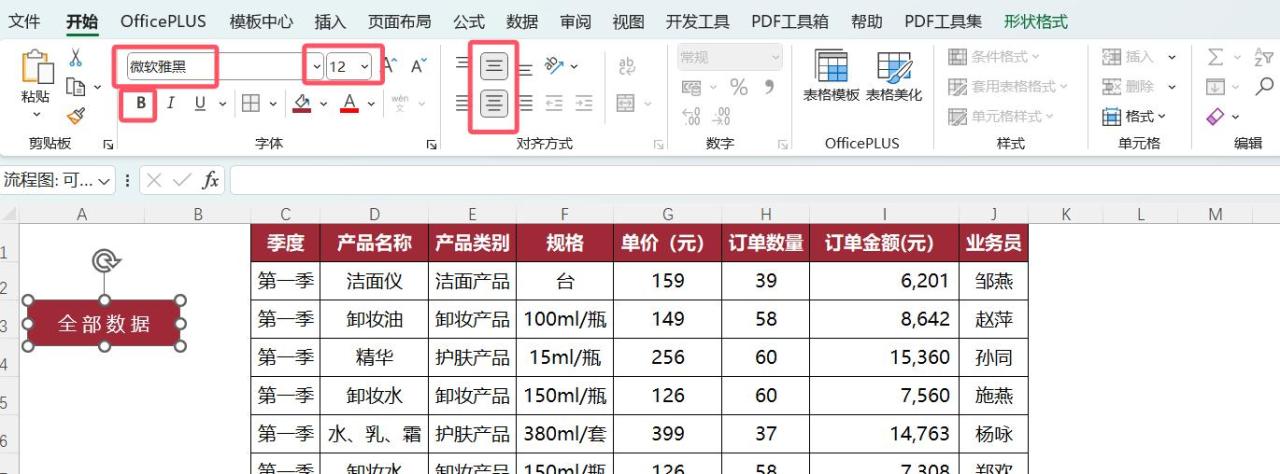Click the text Orientation icon
Screen dimensions: 1280x474
coord(555,66)
